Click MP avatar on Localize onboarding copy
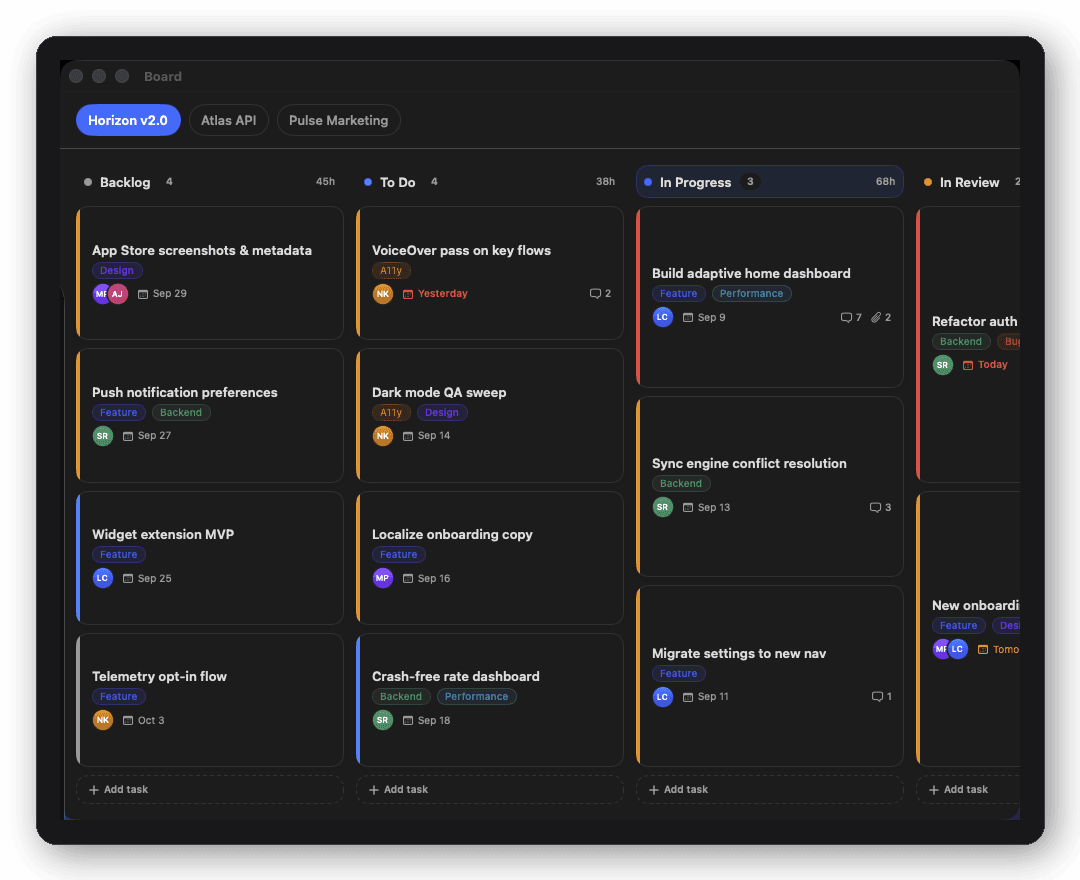This screenshot has width=1080, height=880. coord(383,578)
